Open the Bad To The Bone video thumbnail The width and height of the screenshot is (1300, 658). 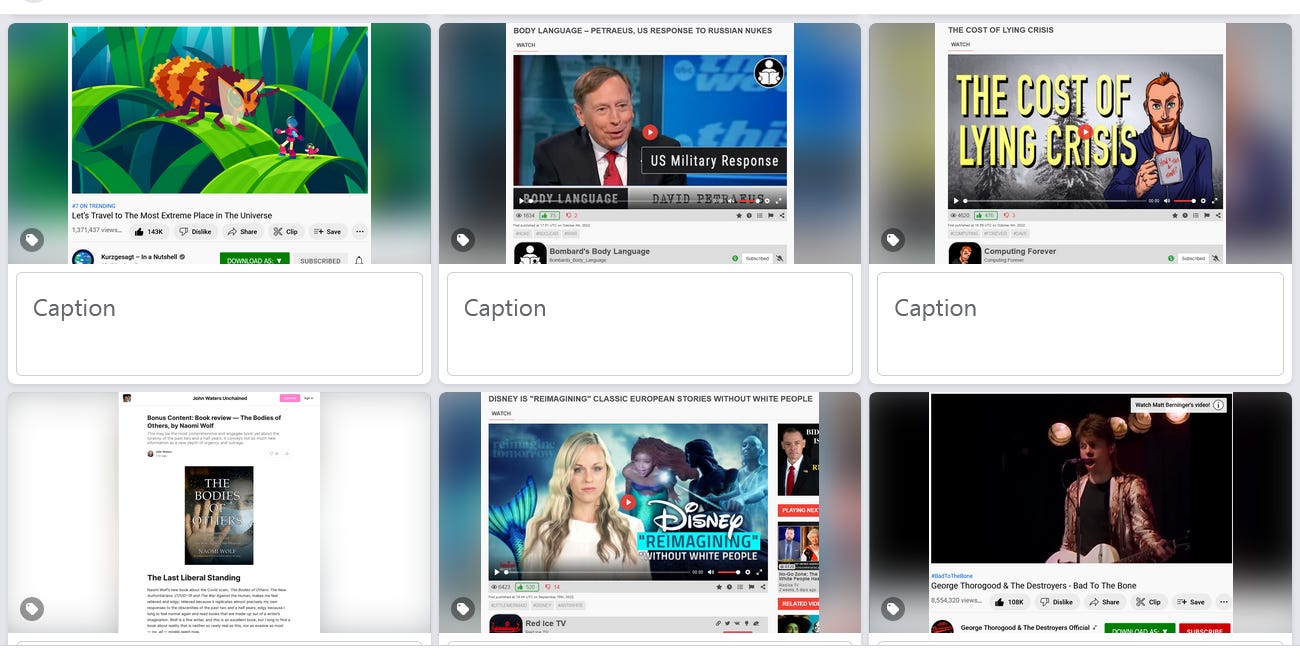point(1080,513)
